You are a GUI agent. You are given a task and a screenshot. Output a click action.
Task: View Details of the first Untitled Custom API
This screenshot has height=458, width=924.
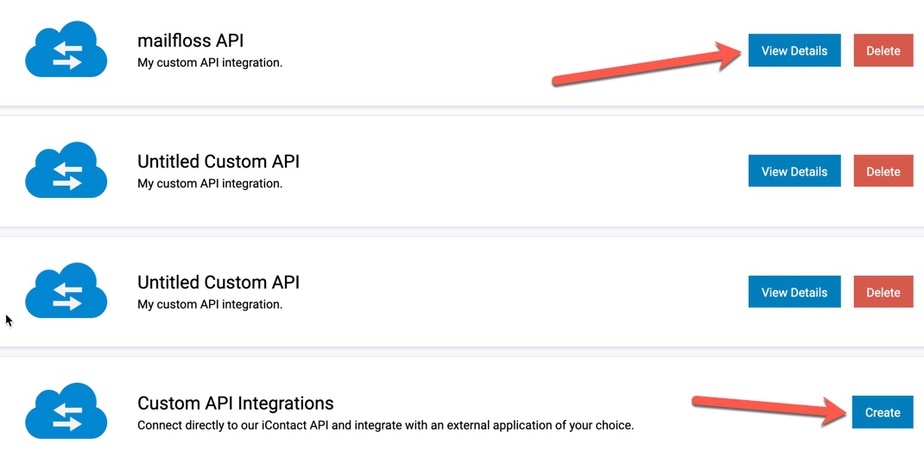tap(794, 171)
